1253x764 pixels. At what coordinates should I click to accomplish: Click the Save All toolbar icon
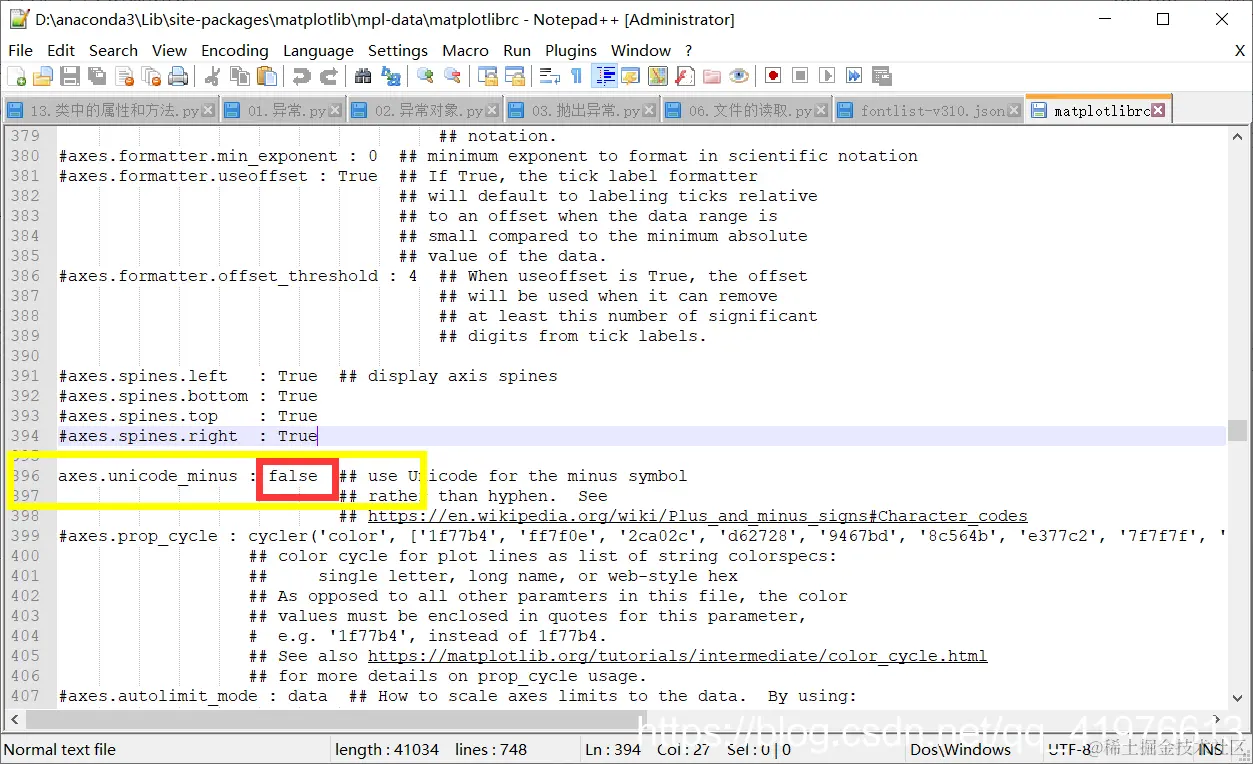[x=97, y=76]
